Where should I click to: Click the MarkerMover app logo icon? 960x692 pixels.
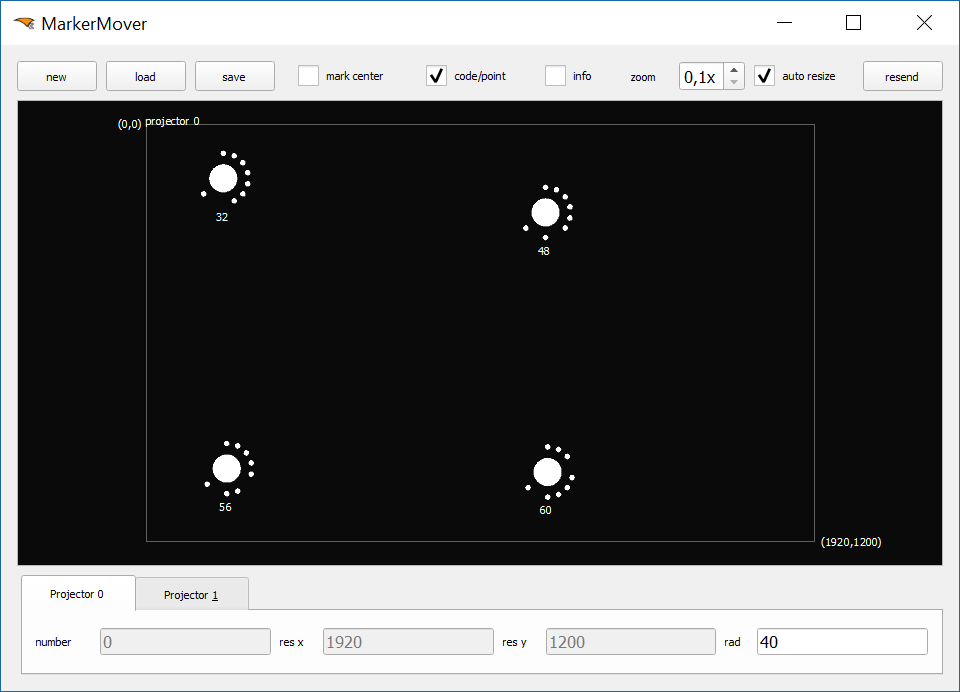[24, 23]
